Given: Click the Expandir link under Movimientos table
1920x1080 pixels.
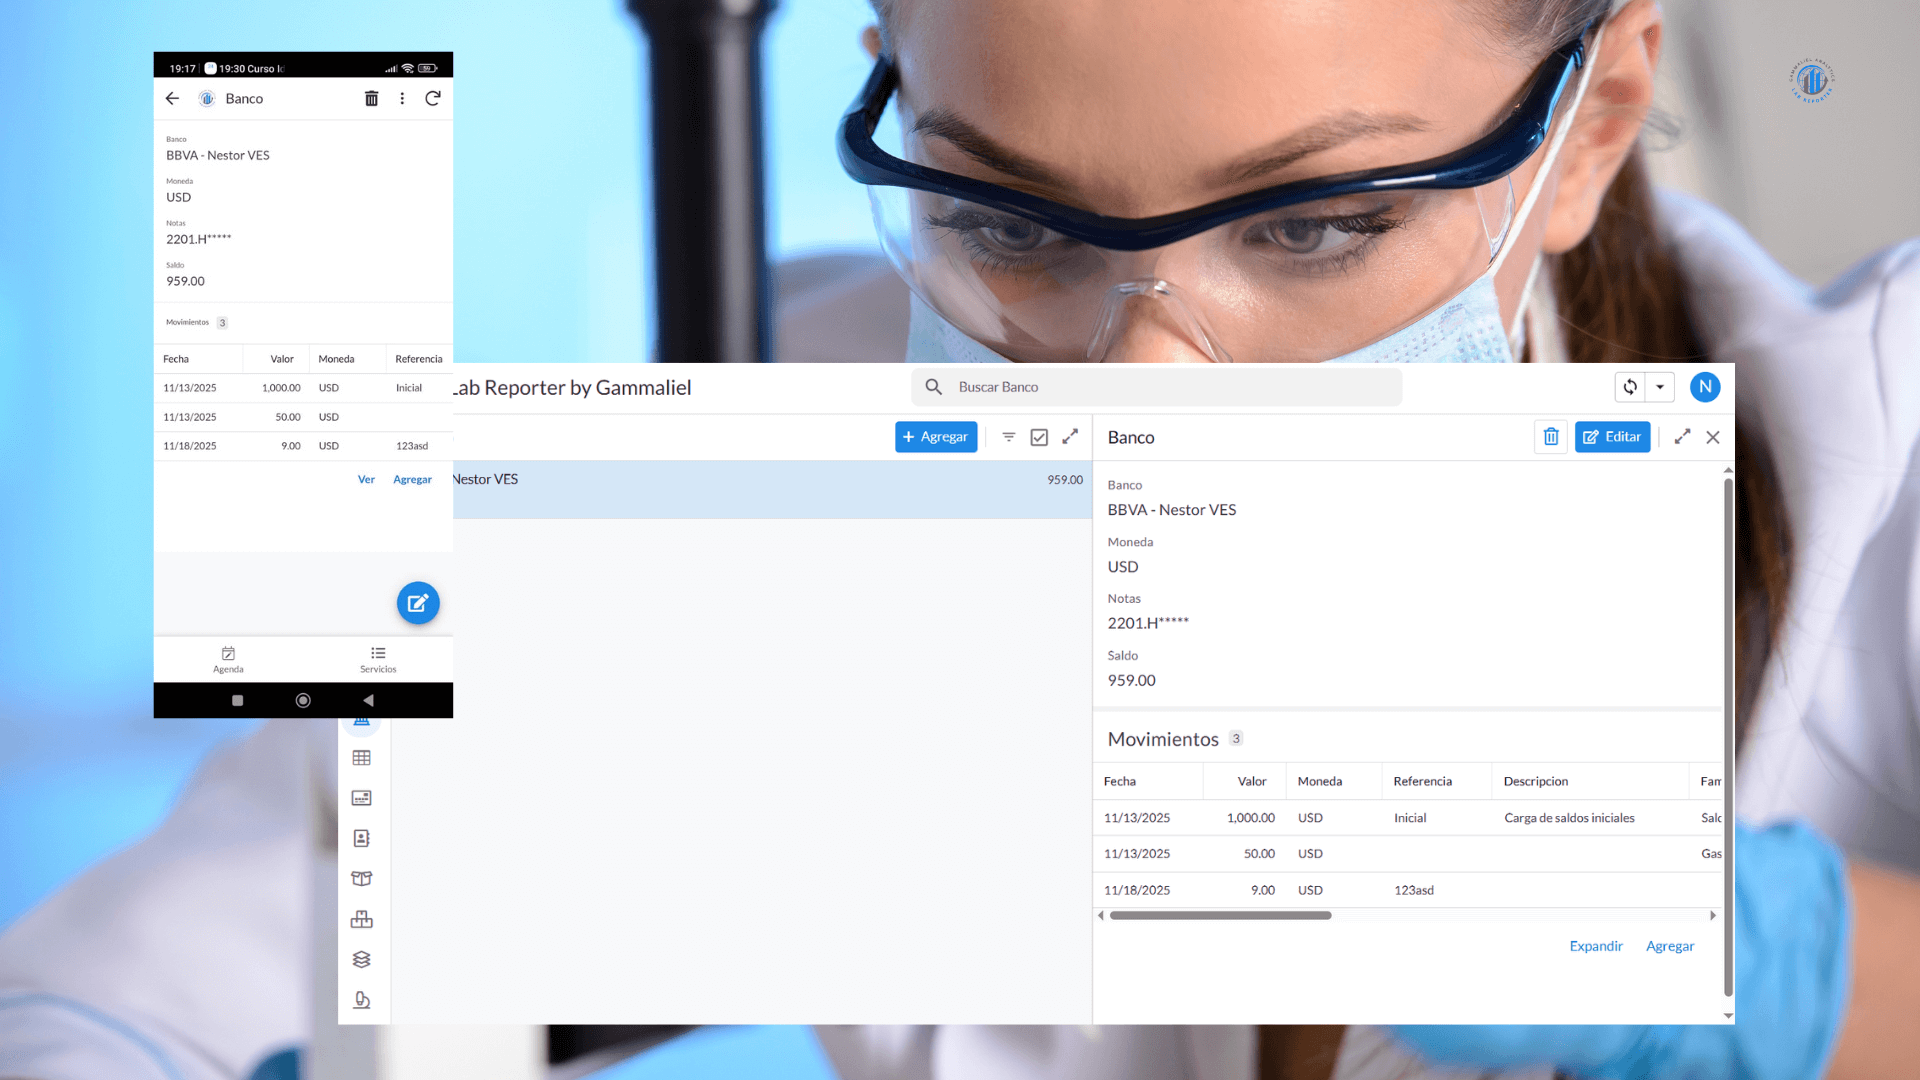Looking at the screenshot, I should point(1596,946).
